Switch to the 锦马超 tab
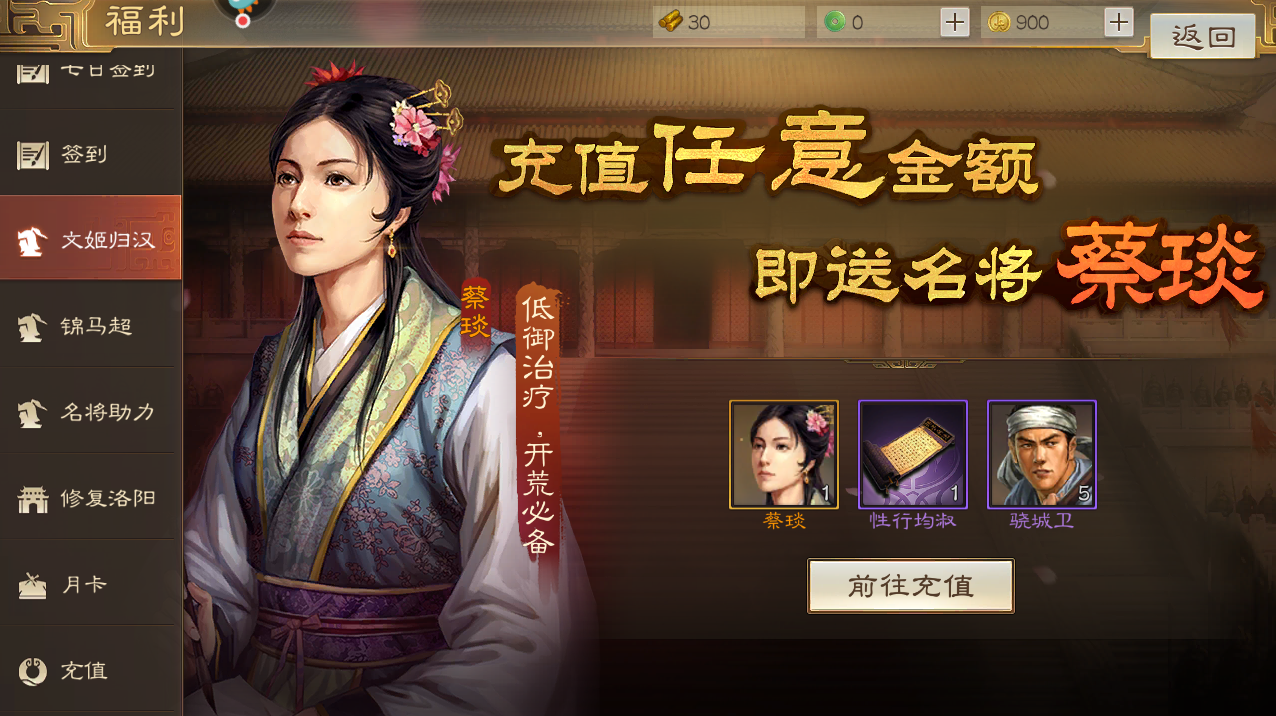1276x716 pixels. click(90, 326)
